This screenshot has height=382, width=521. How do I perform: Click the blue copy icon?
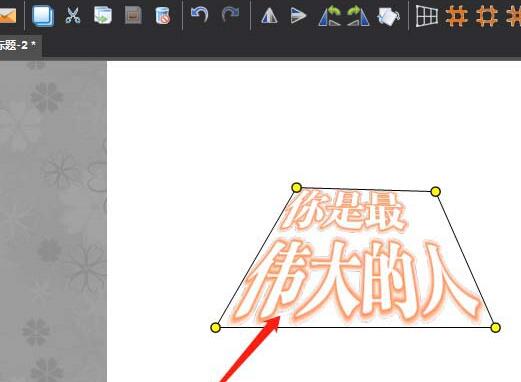coord(43,16)
